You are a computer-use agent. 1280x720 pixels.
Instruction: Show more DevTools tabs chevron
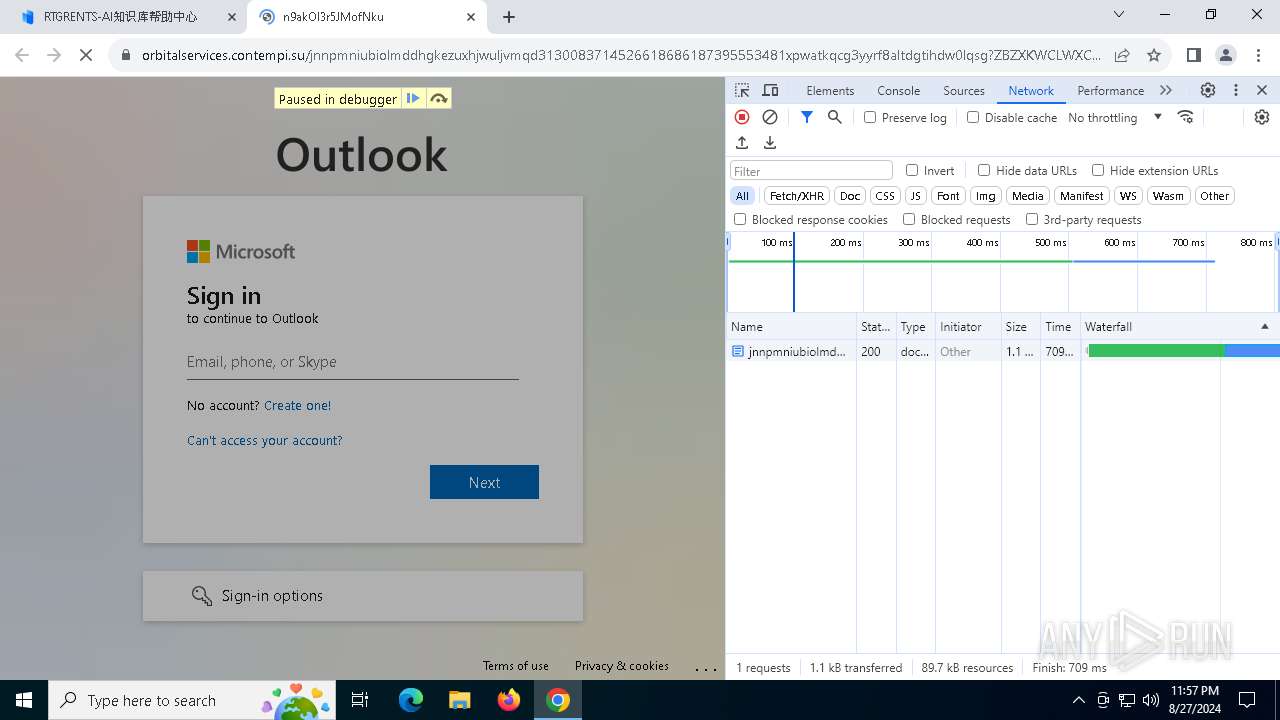coord(1166,90)
